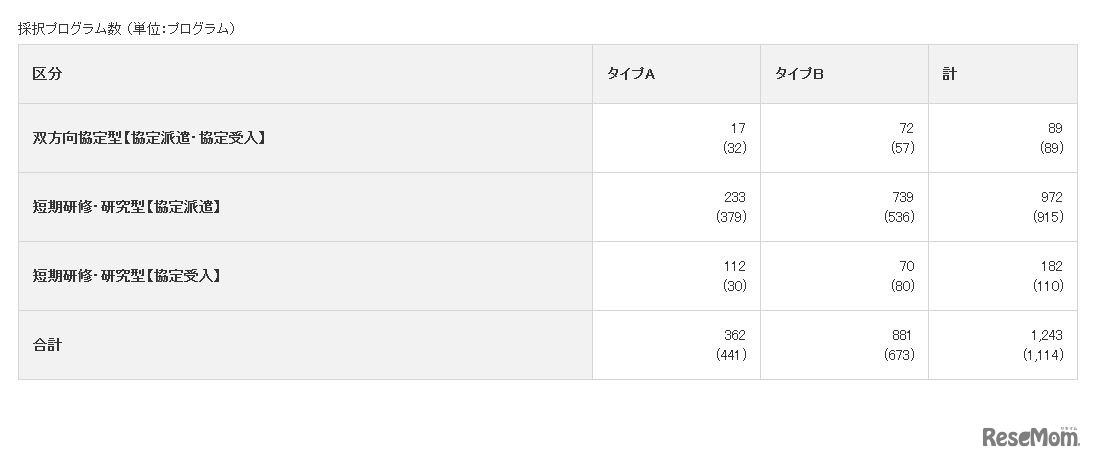Click the ReseMom logo watermark
Viewport: 1093px width, 460px height.
tap(1031, 437)
